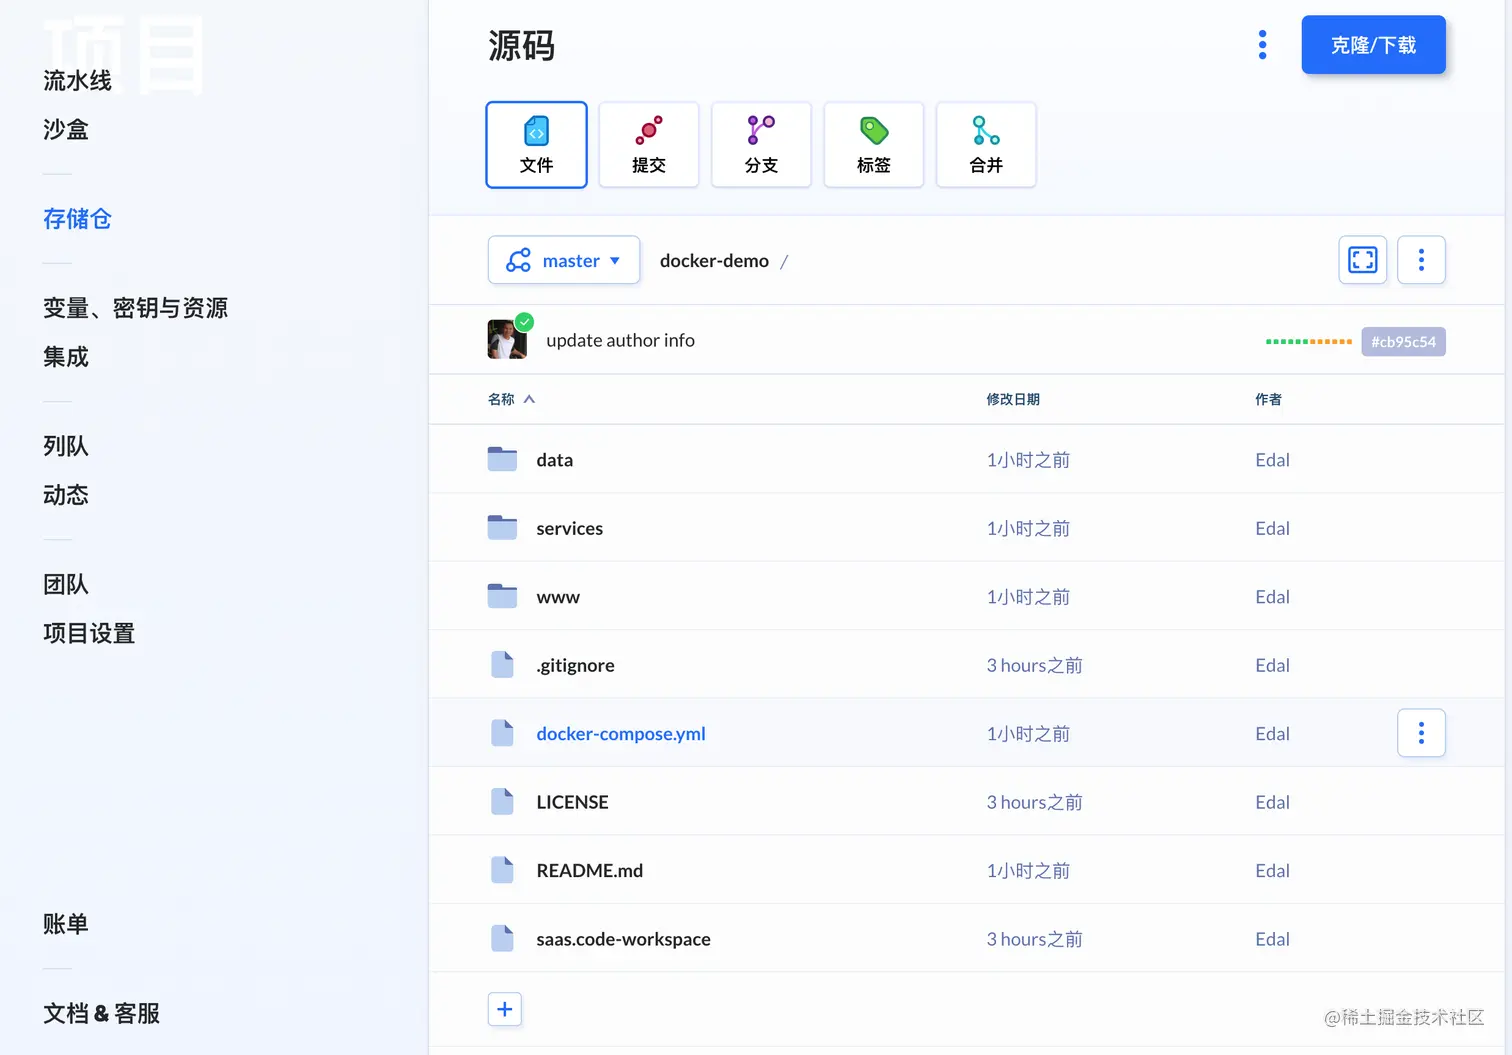1512x1055 pixels.
Task: Open 团队 in sidebar
Action: pyautogui.click(x=66, y=584)
